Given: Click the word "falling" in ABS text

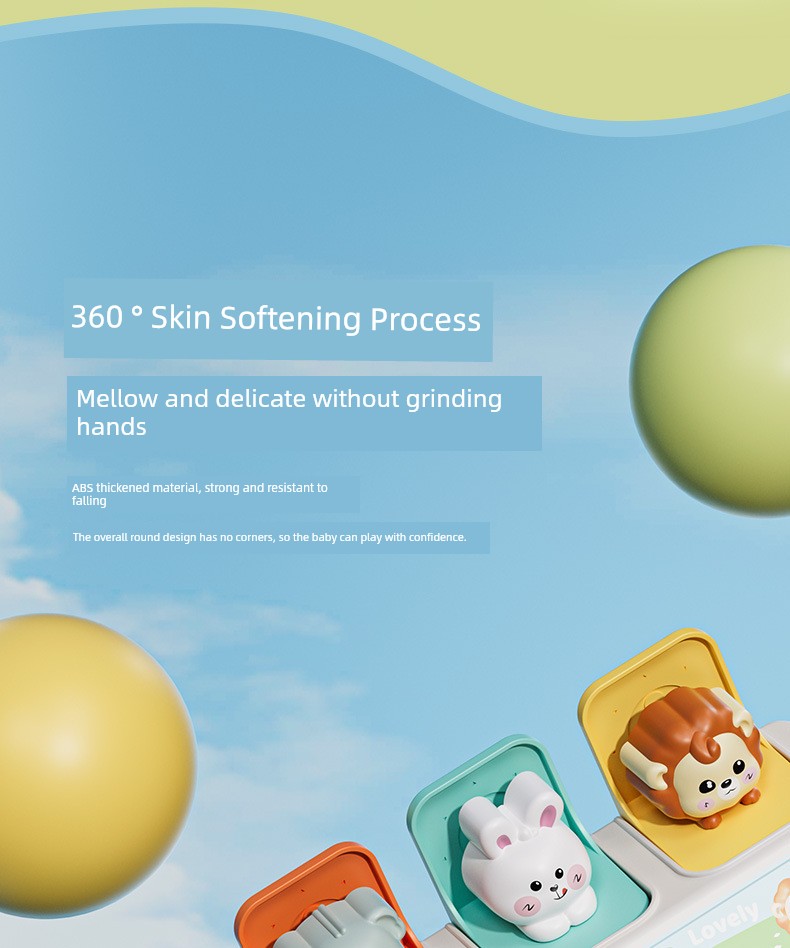Looking at the screenshot, I should [89, 501].
